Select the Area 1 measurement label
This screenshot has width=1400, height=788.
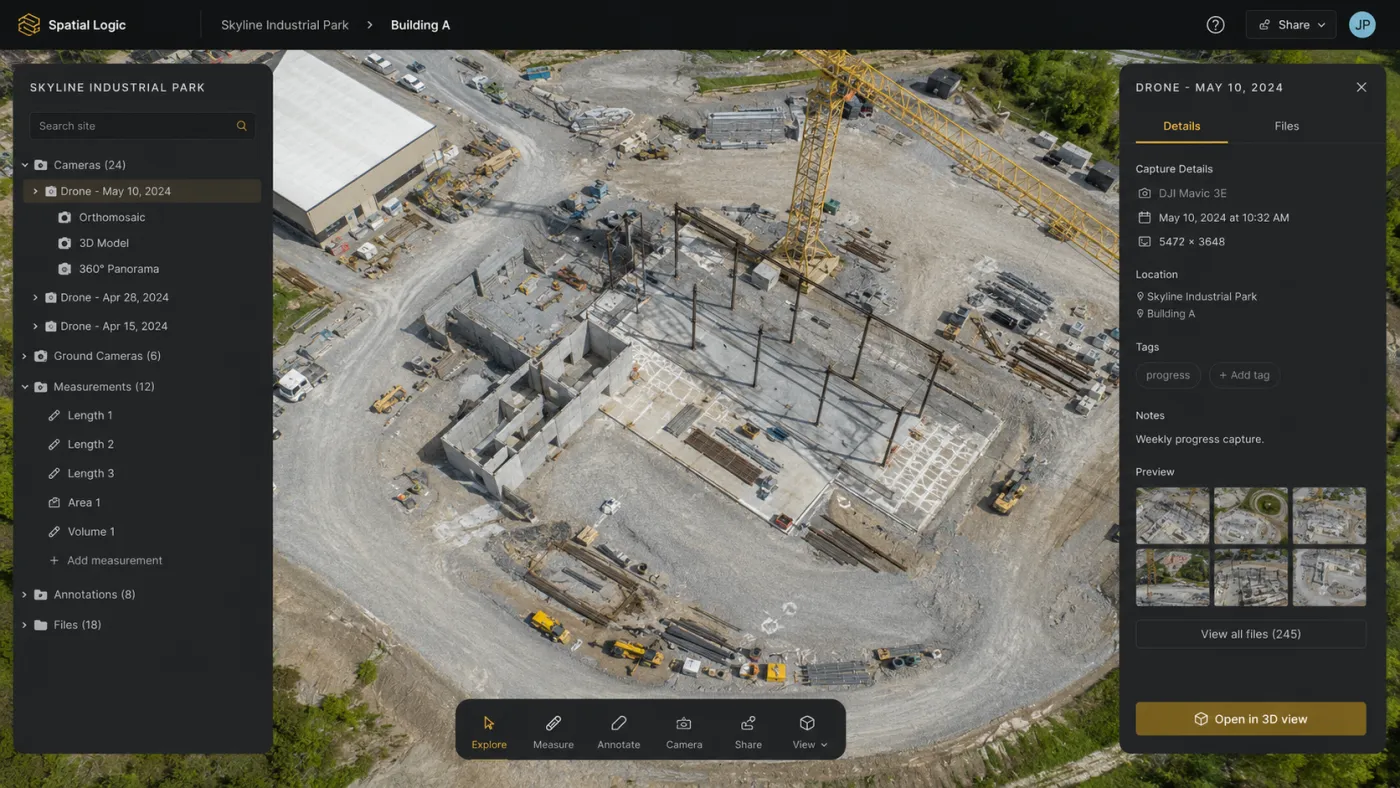[84, 502]
